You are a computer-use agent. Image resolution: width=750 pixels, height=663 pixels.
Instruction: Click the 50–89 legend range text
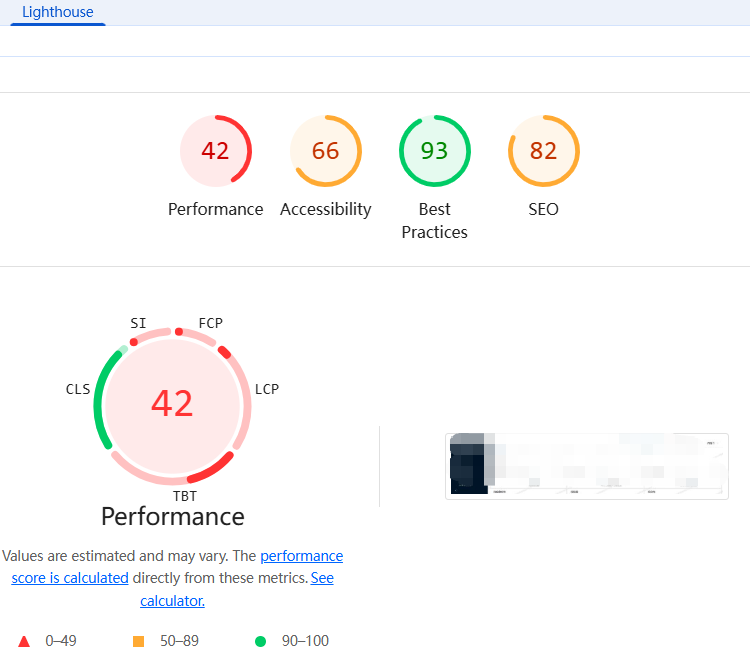coord(179,641)
